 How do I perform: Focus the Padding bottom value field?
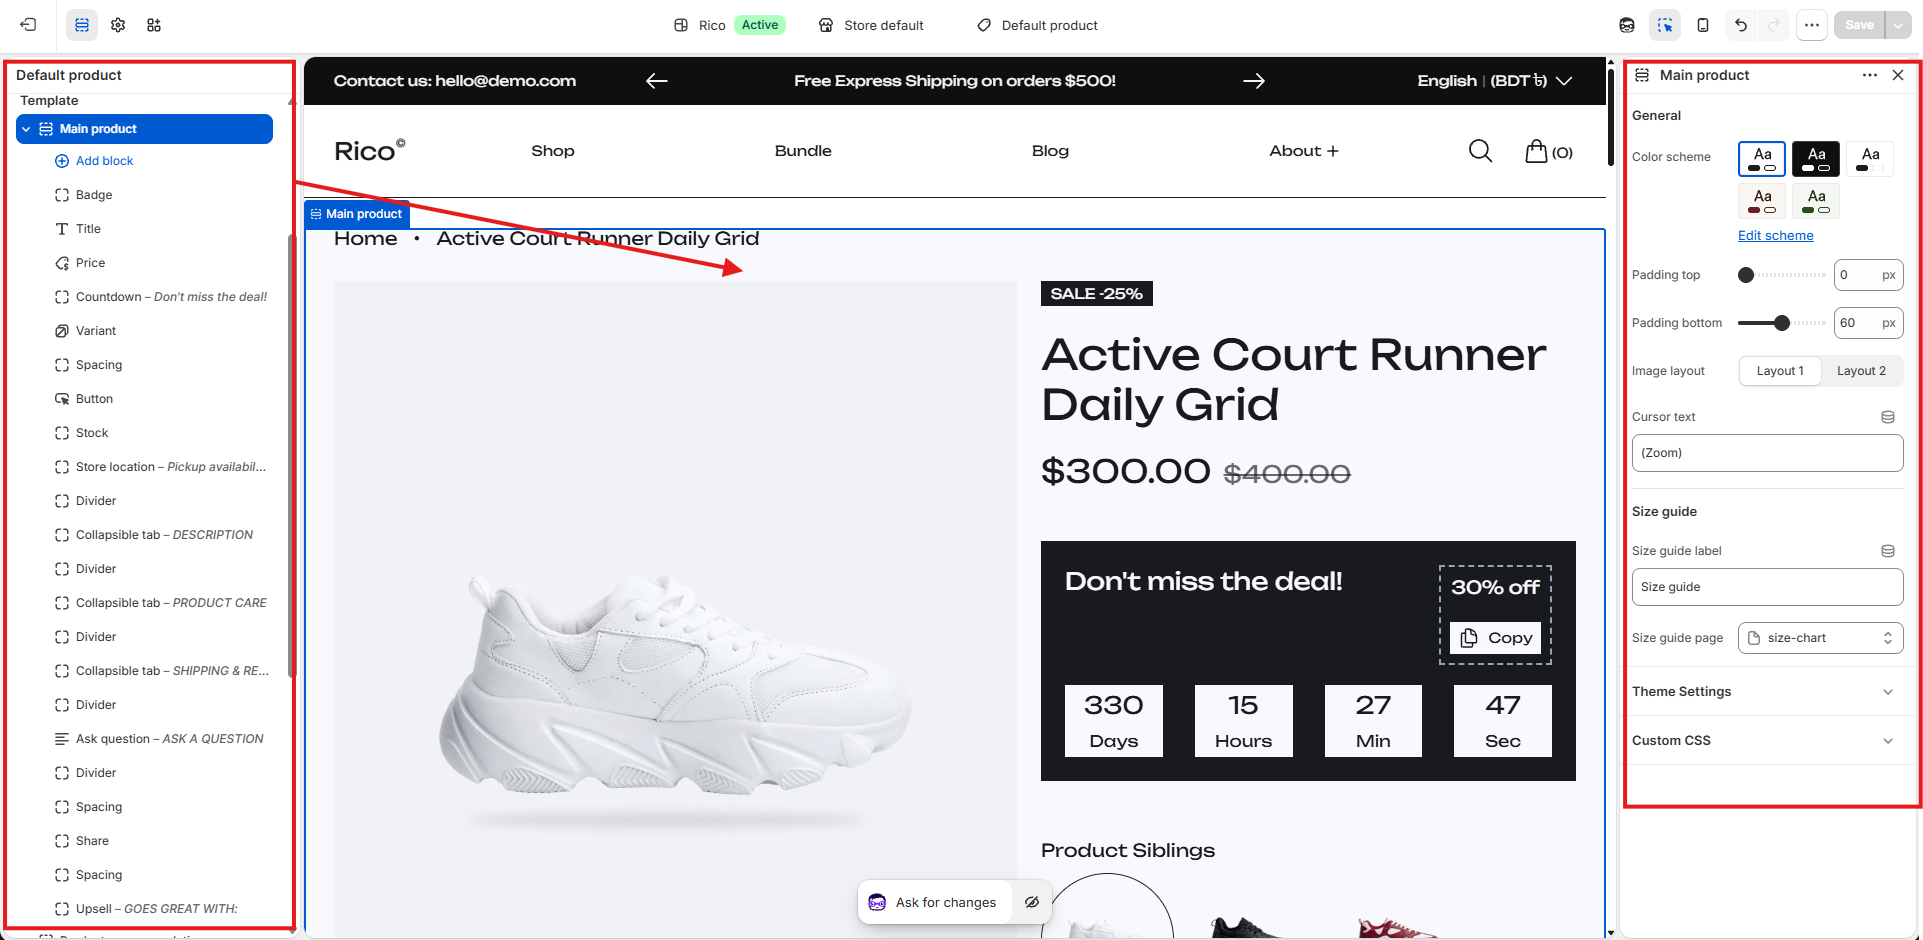point(1868,323)
